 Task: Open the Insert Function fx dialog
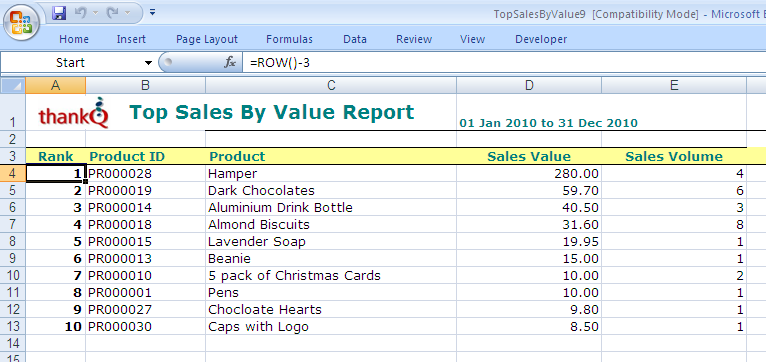pos(230,63)
